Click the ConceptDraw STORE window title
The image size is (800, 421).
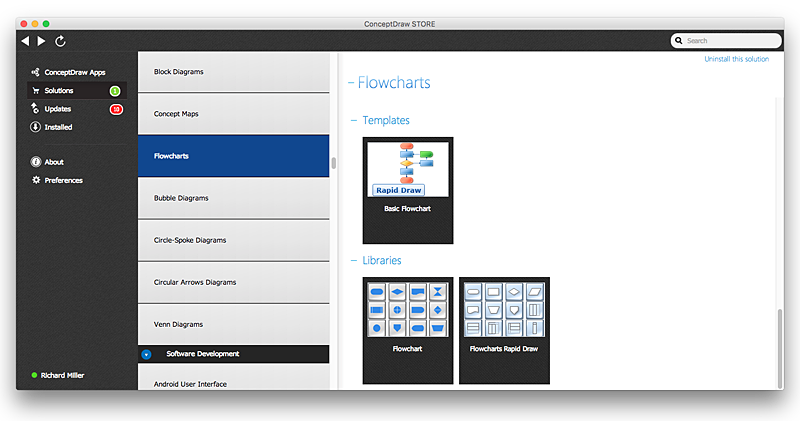pos(399,24)
